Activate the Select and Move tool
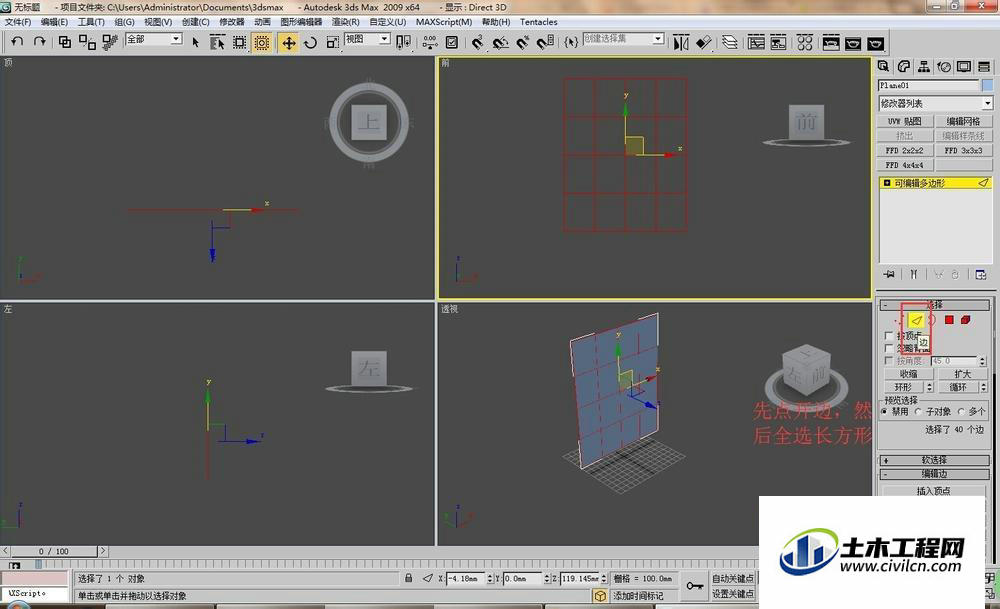 click(x=288, y=43)
